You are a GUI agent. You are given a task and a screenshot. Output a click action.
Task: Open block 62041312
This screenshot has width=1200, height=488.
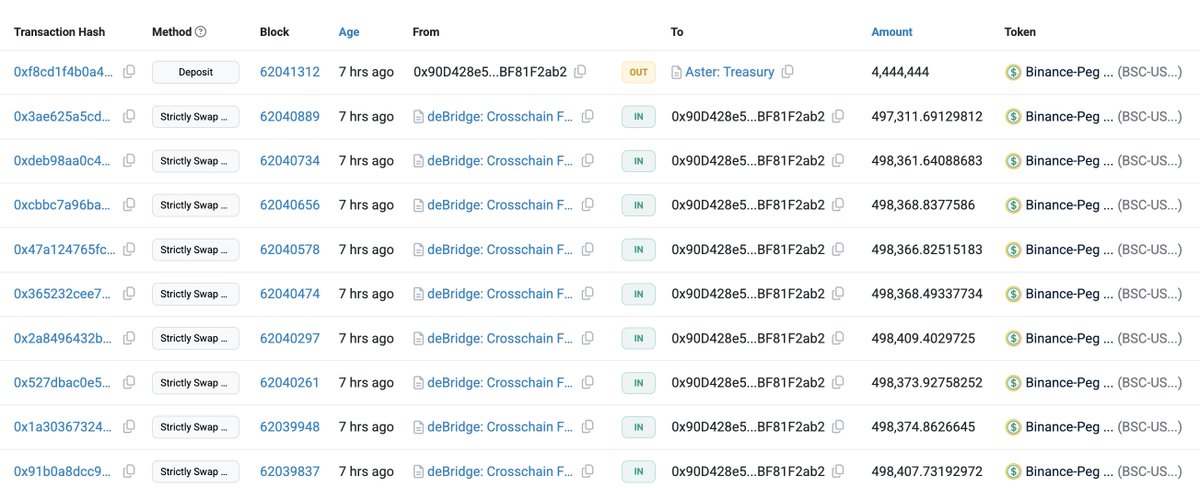coord(290,72)
